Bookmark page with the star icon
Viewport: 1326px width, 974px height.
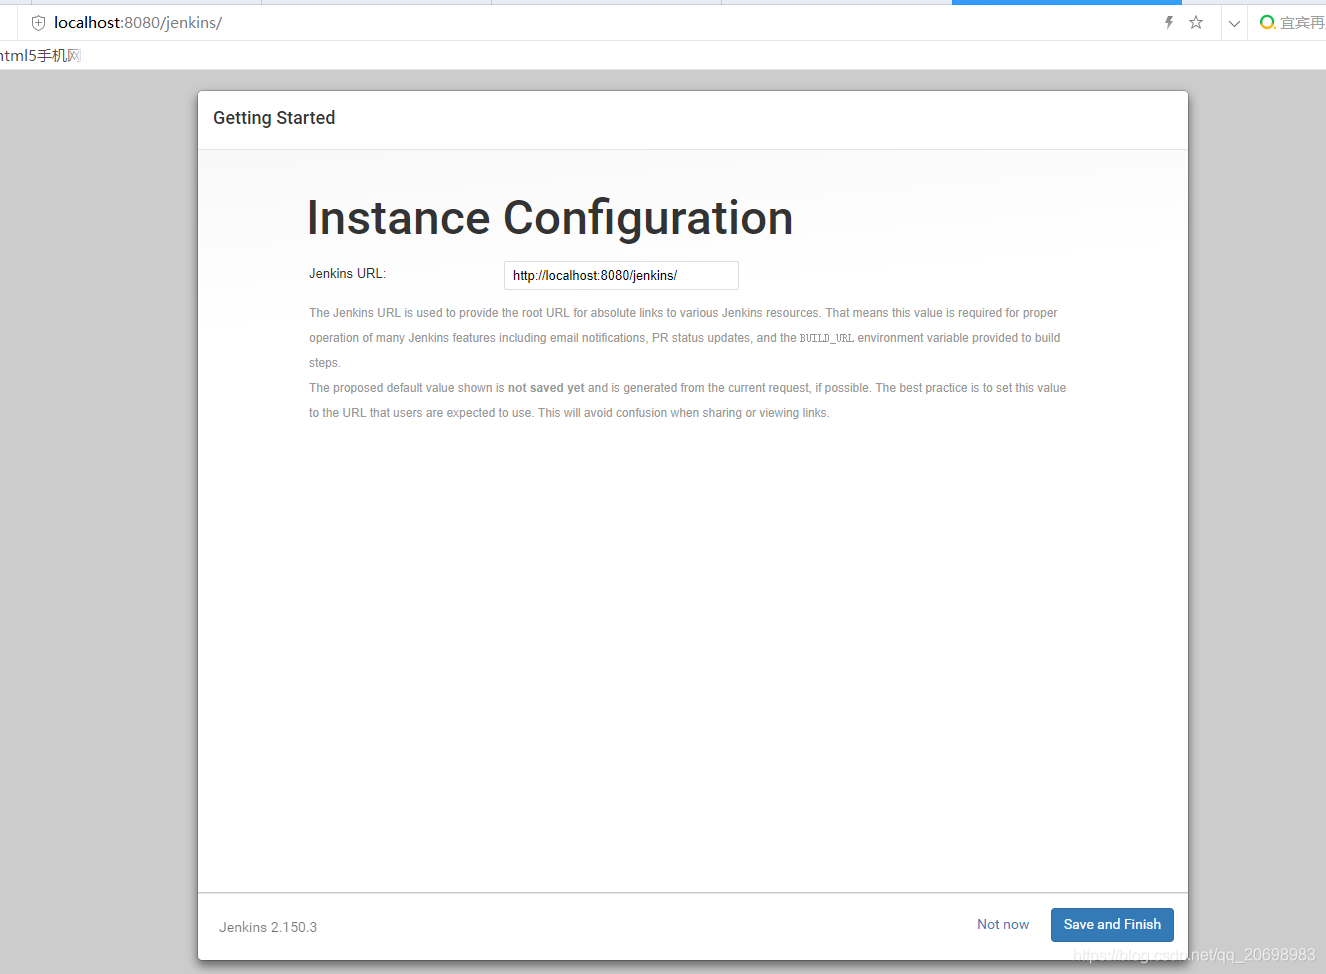1196,23
